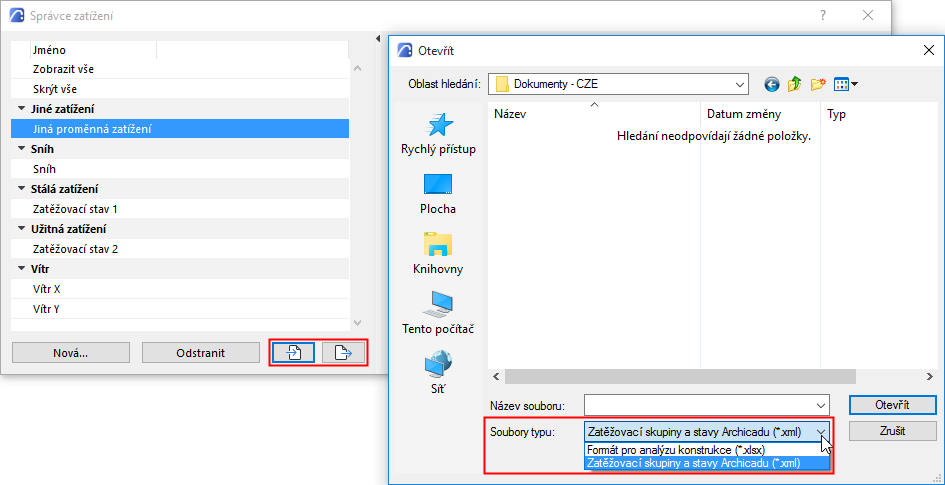This screenshot has height=485, width=945.
Task: Sort by Datum změny column header
Action: point(761,114)
